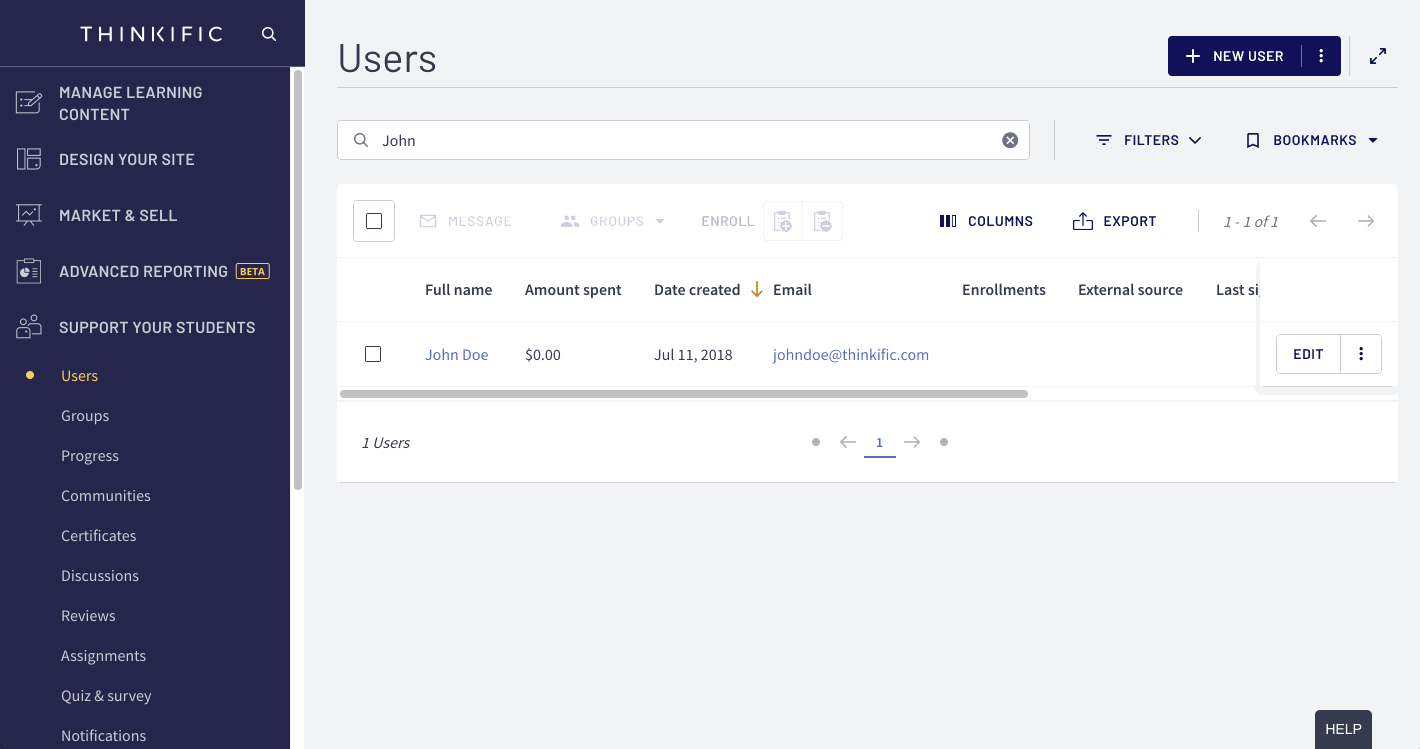1420x749 pixels.
Task: Click the Amount spent column header
Action: 573,290
